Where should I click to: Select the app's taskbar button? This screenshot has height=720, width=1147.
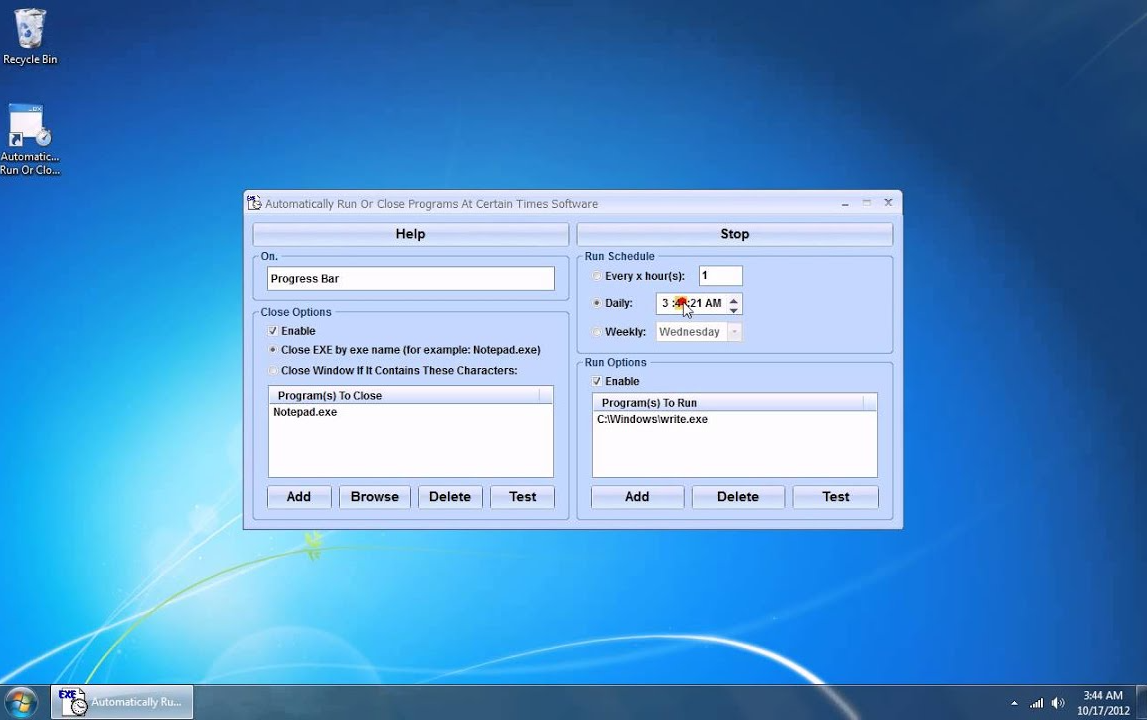(x=122, y=702)
